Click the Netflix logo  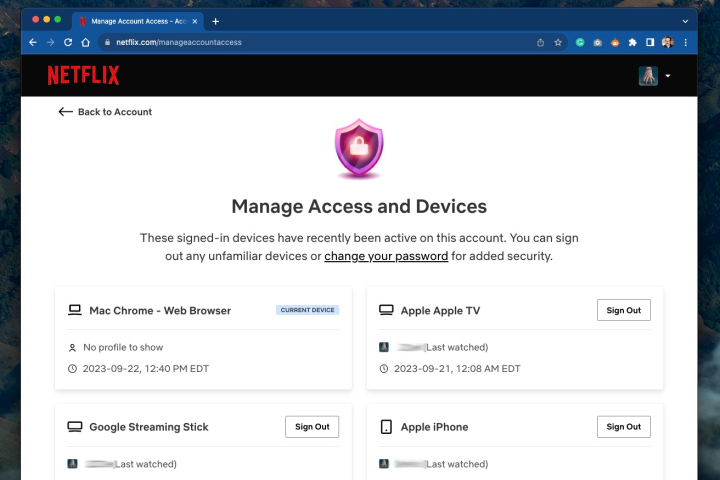[x=83, y=75]
